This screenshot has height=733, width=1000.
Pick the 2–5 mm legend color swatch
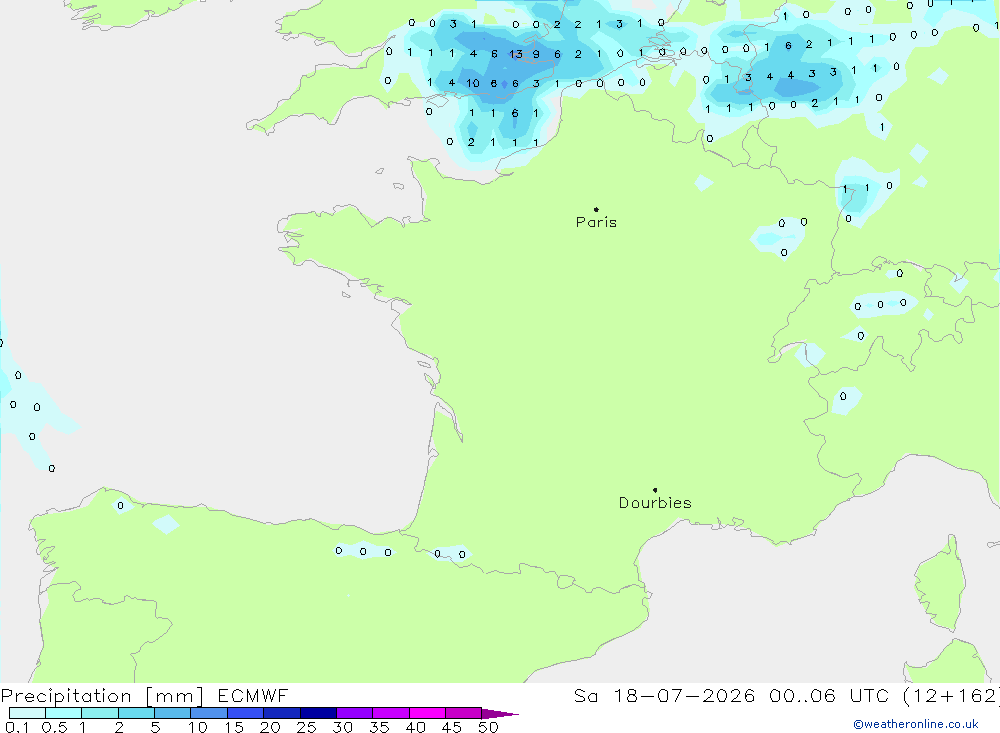136,713
